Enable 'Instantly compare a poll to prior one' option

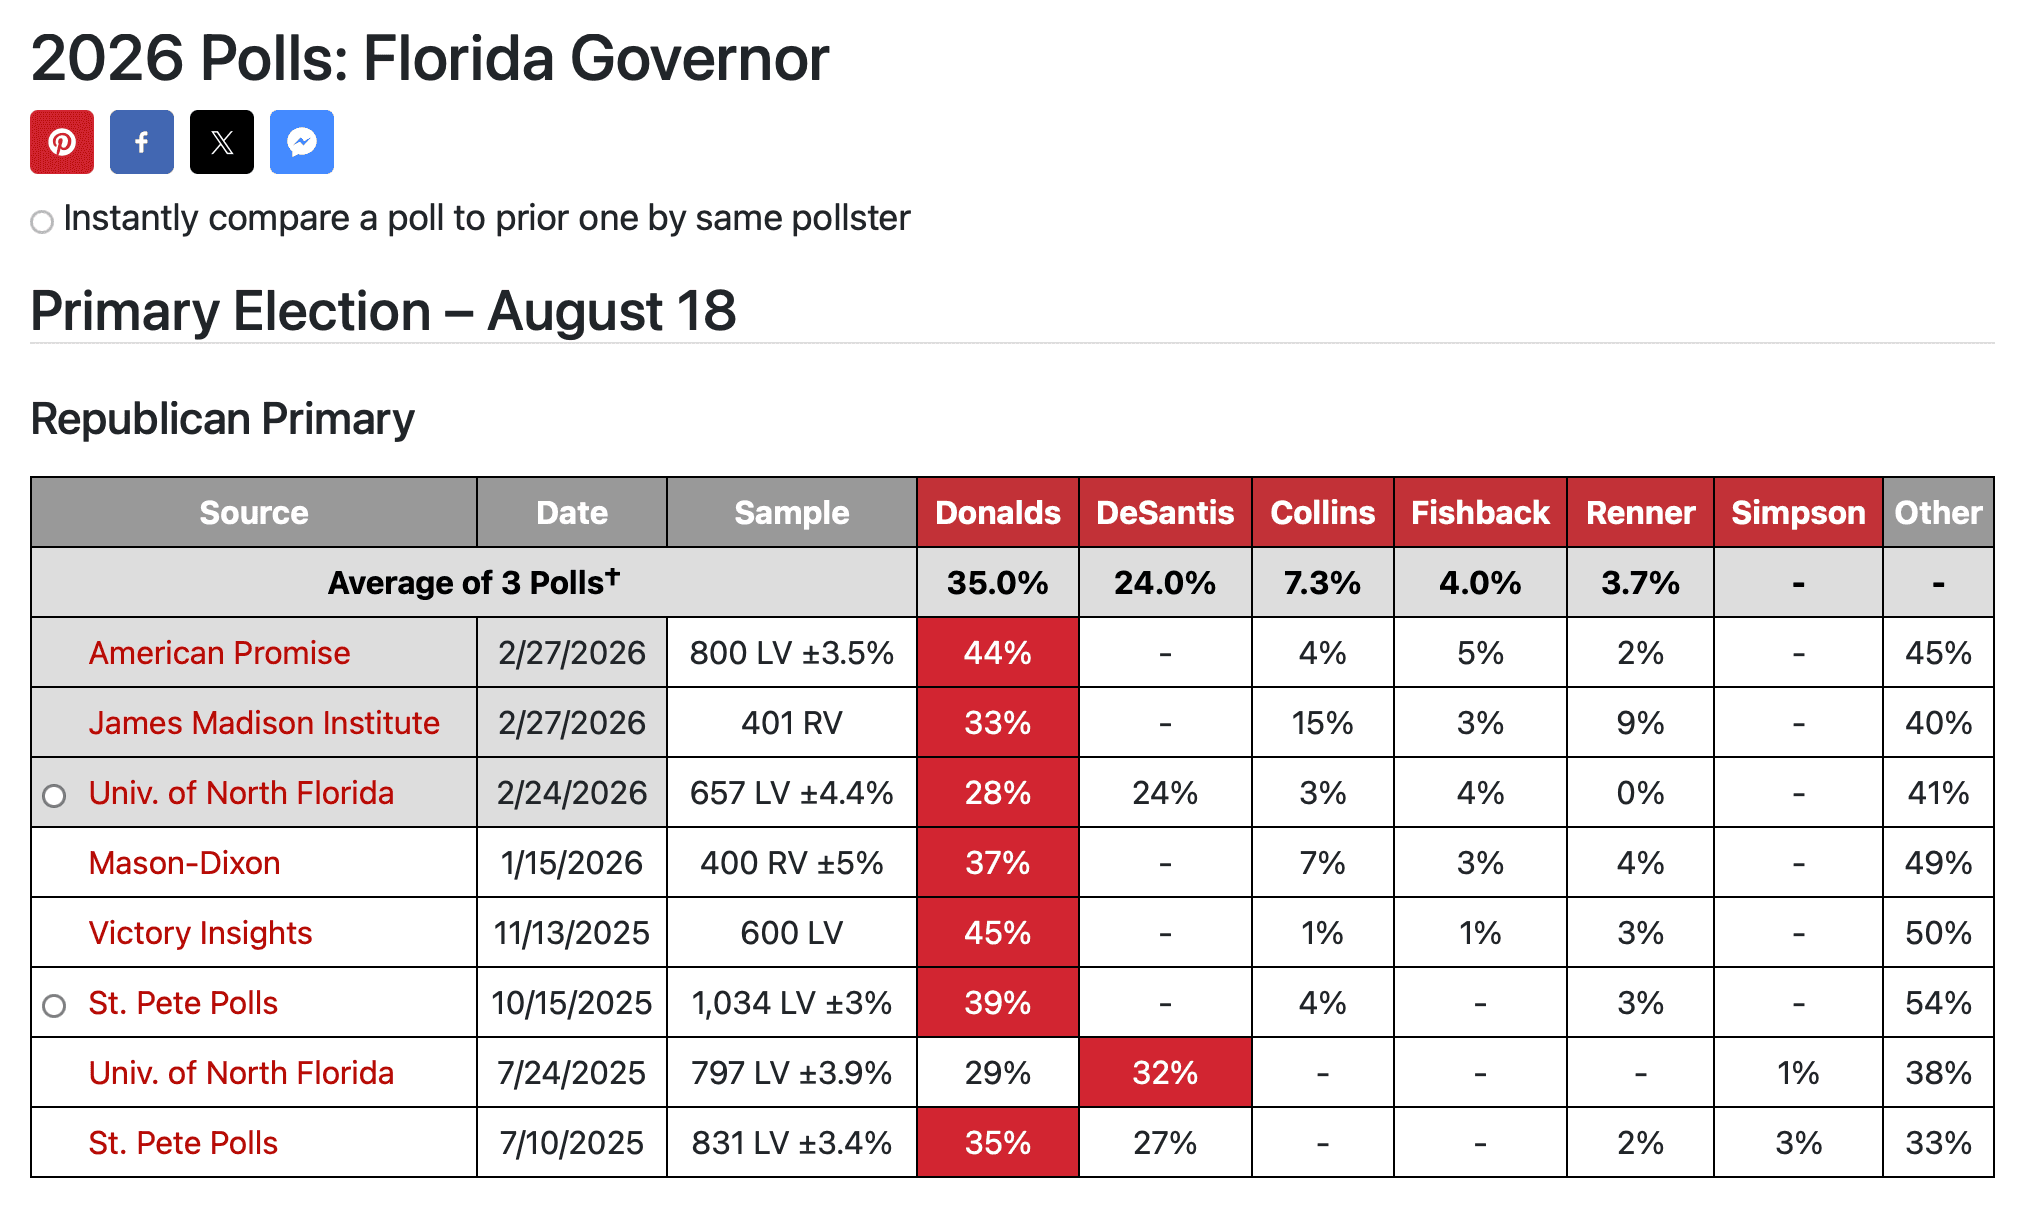pyautogui.click(x=41, y=220)
